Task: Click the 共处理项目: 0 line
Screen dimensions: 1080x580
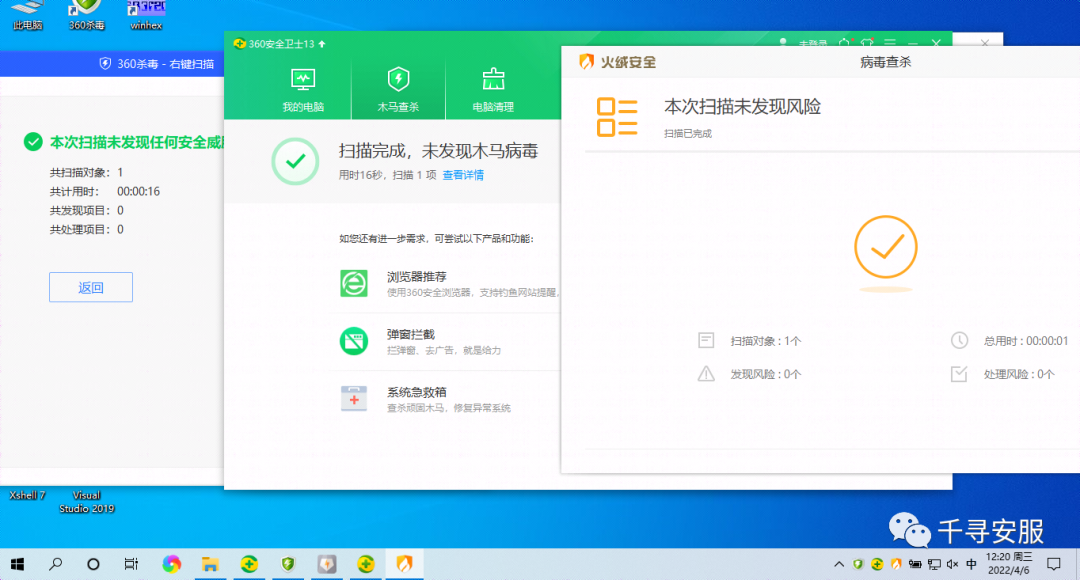Action: [86, 229]
